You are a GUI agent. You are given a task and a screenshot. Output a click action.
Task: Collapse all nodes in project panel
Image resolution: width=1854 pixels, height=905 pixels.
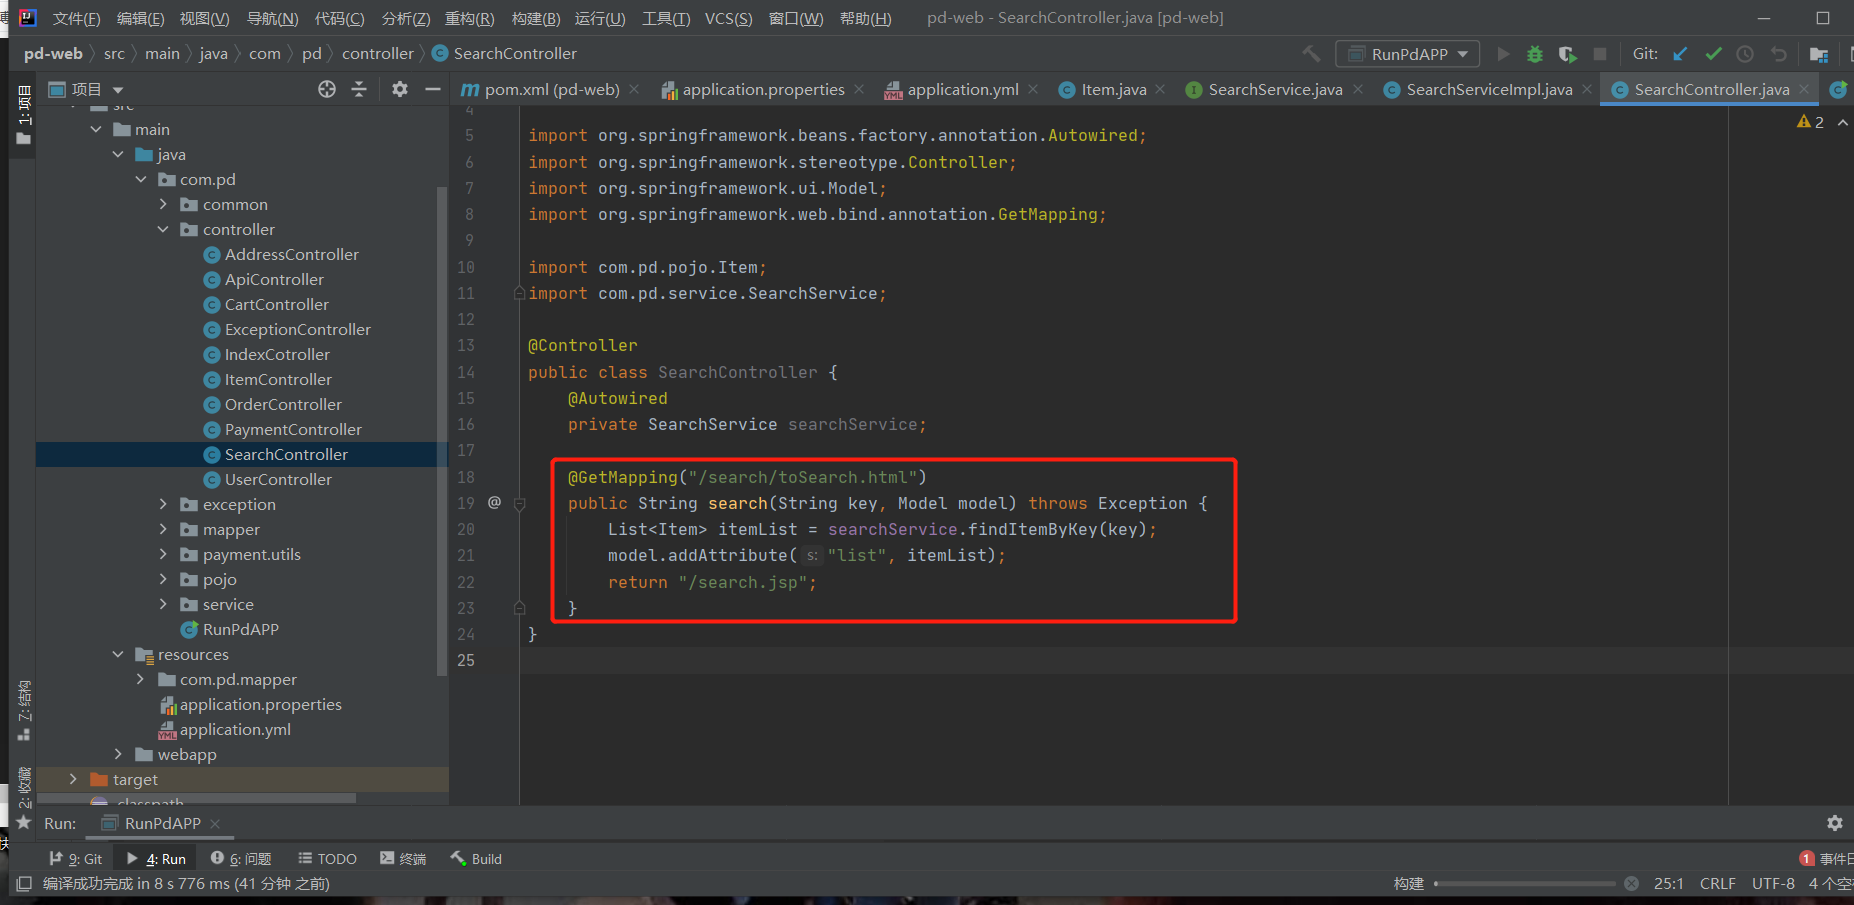click(359, 89)
